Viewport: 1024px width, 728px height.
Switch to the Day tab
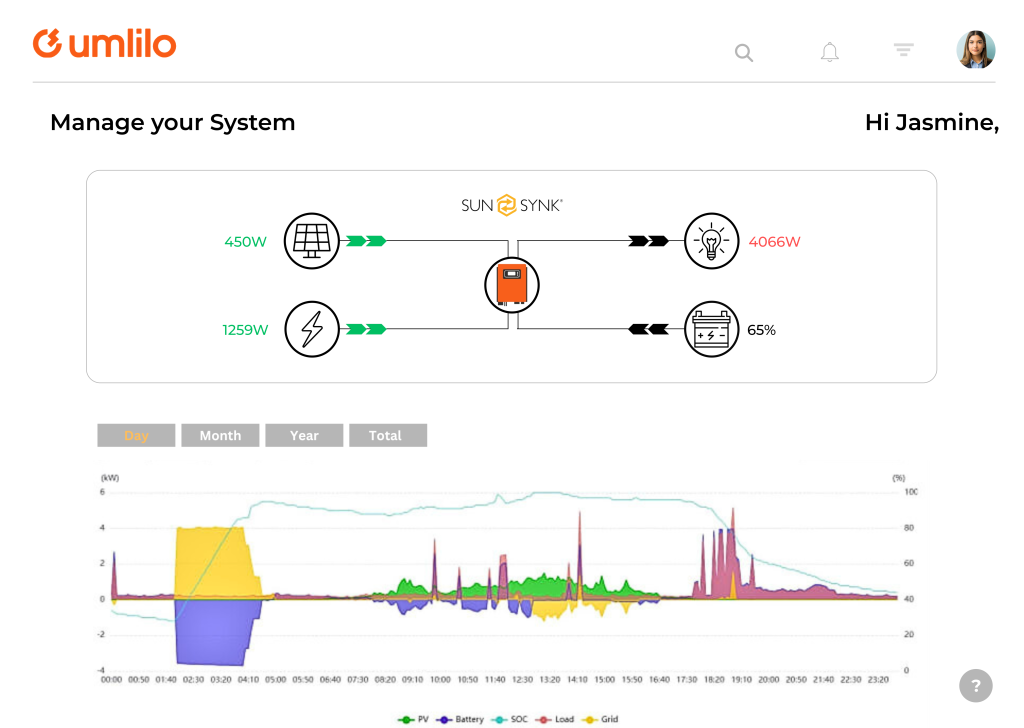[x=136, y=436]
